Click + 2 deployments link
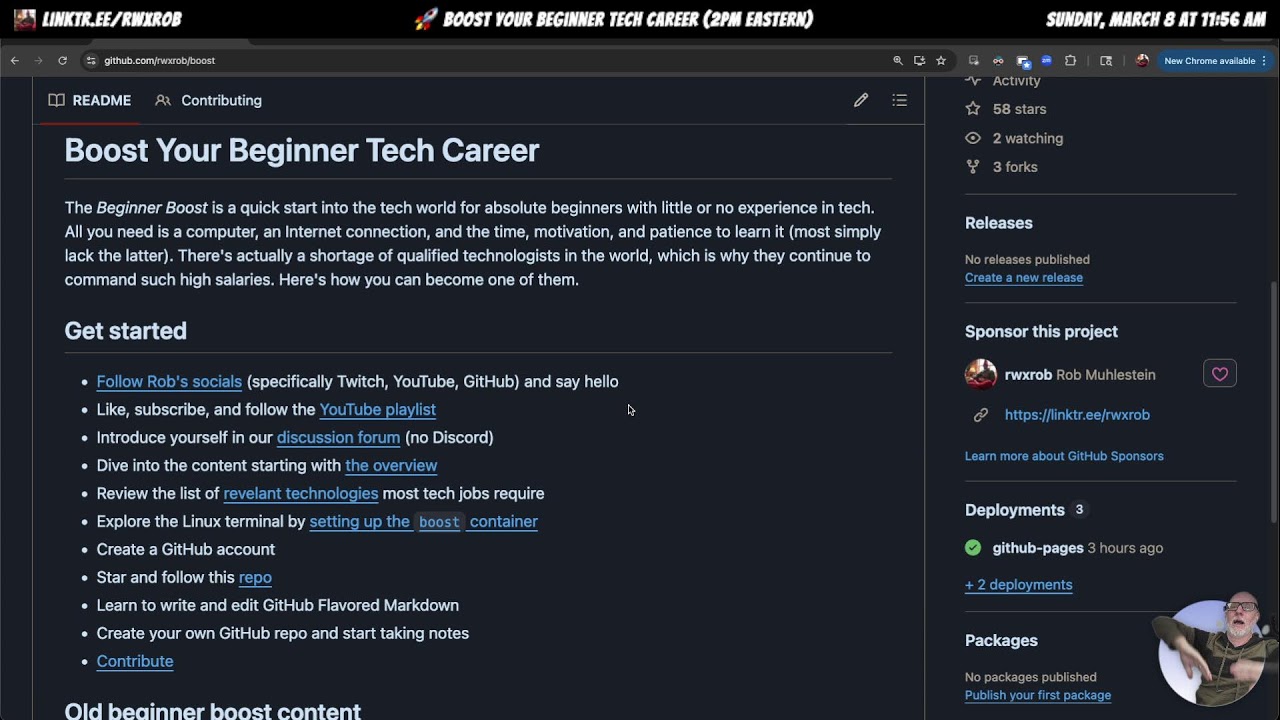Image resolution: width=1280 pixels, height=720 pixels. coord(1018,585)
